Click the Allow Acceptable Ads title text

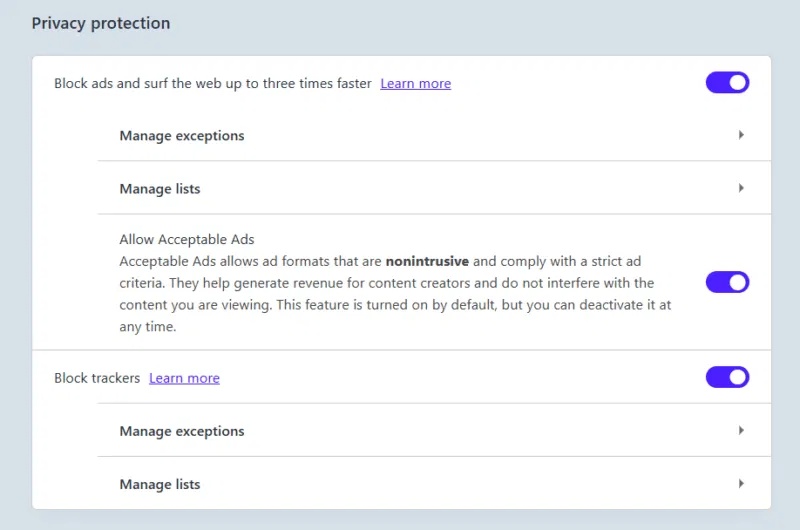click(187, 240)
